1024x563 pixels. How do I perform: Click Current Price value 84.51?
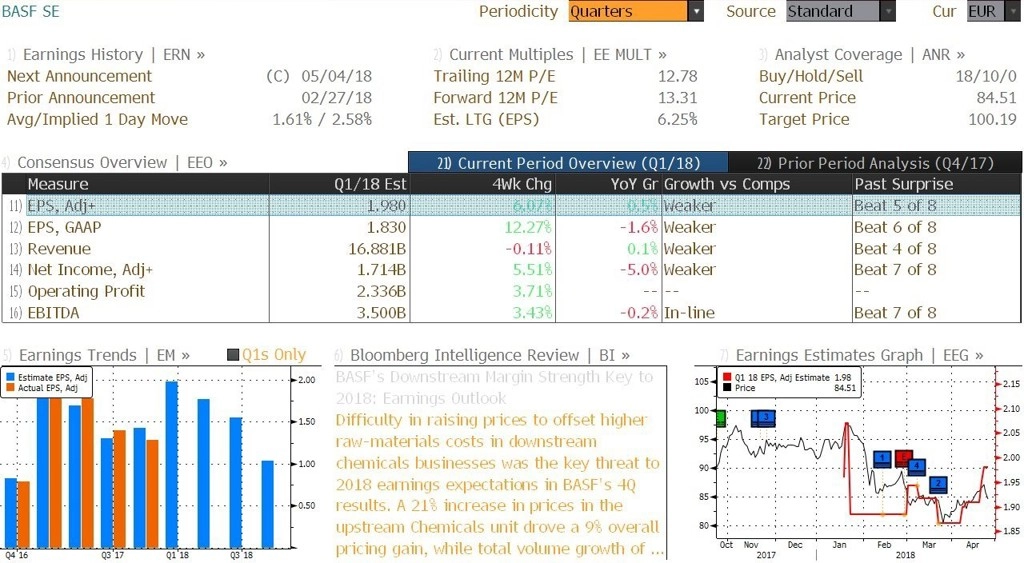(997, 98)
